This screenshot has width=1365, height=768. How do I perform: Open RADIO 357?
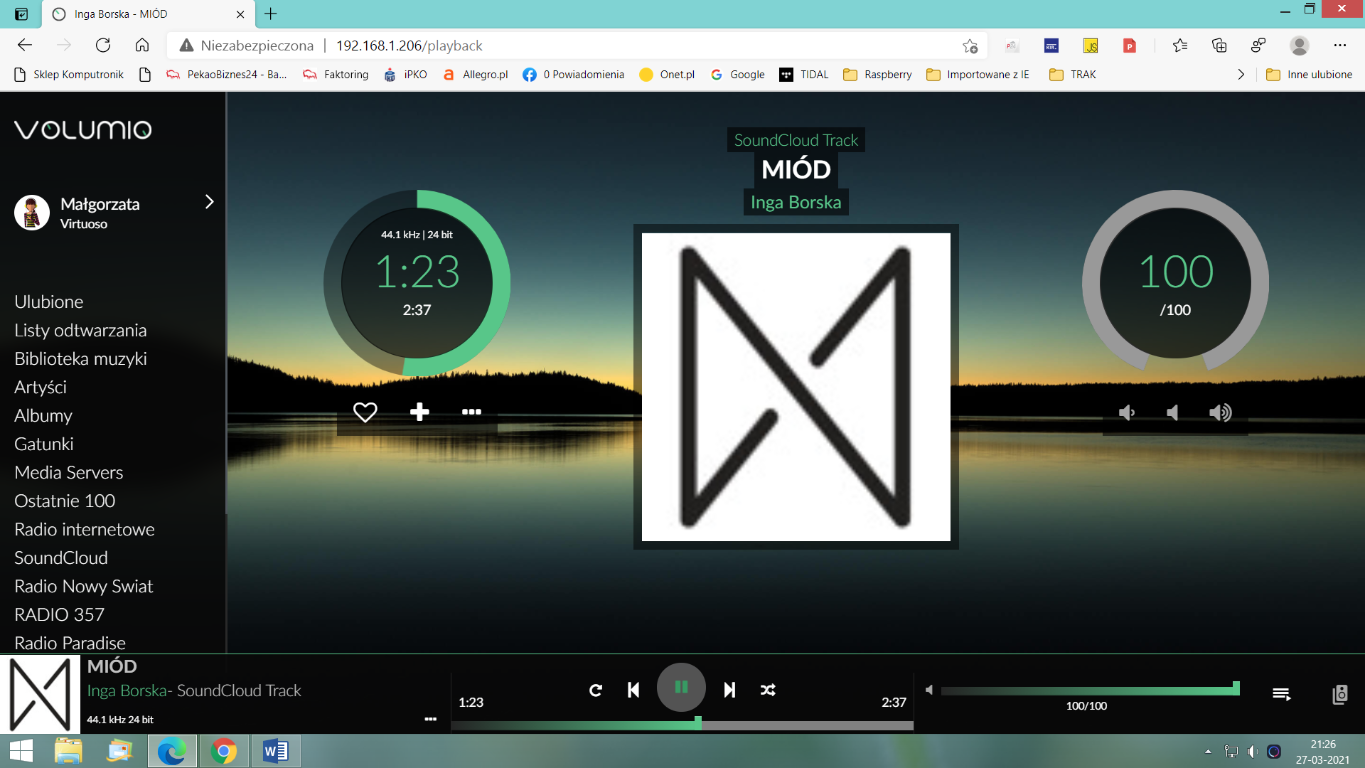pos(59,614)
